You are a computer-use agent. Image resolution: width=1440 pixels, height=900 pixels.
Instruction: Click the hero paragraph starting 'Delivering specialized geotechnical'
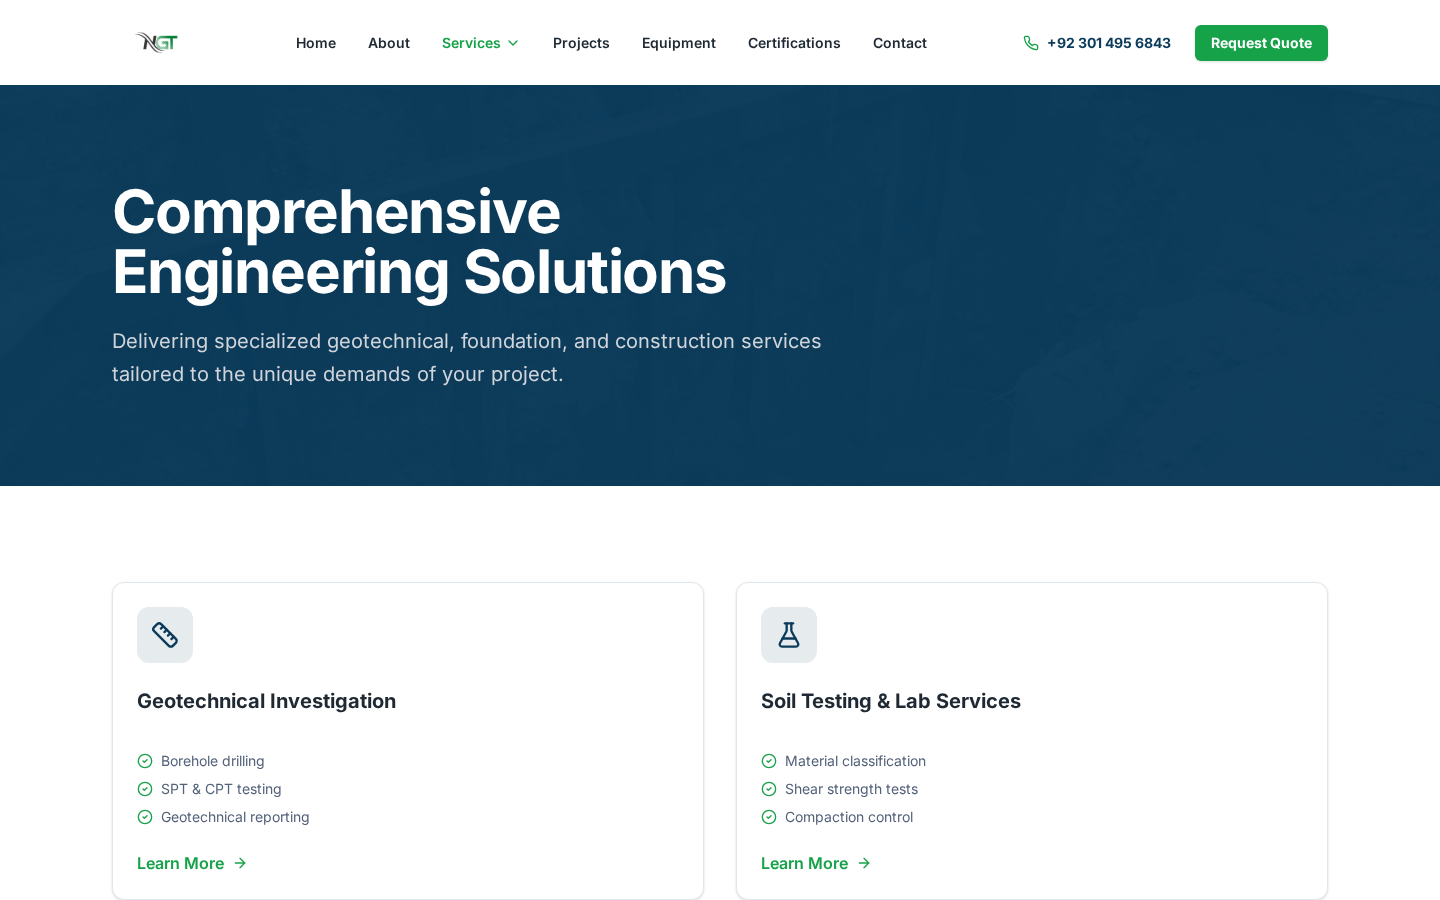(467, 358)
